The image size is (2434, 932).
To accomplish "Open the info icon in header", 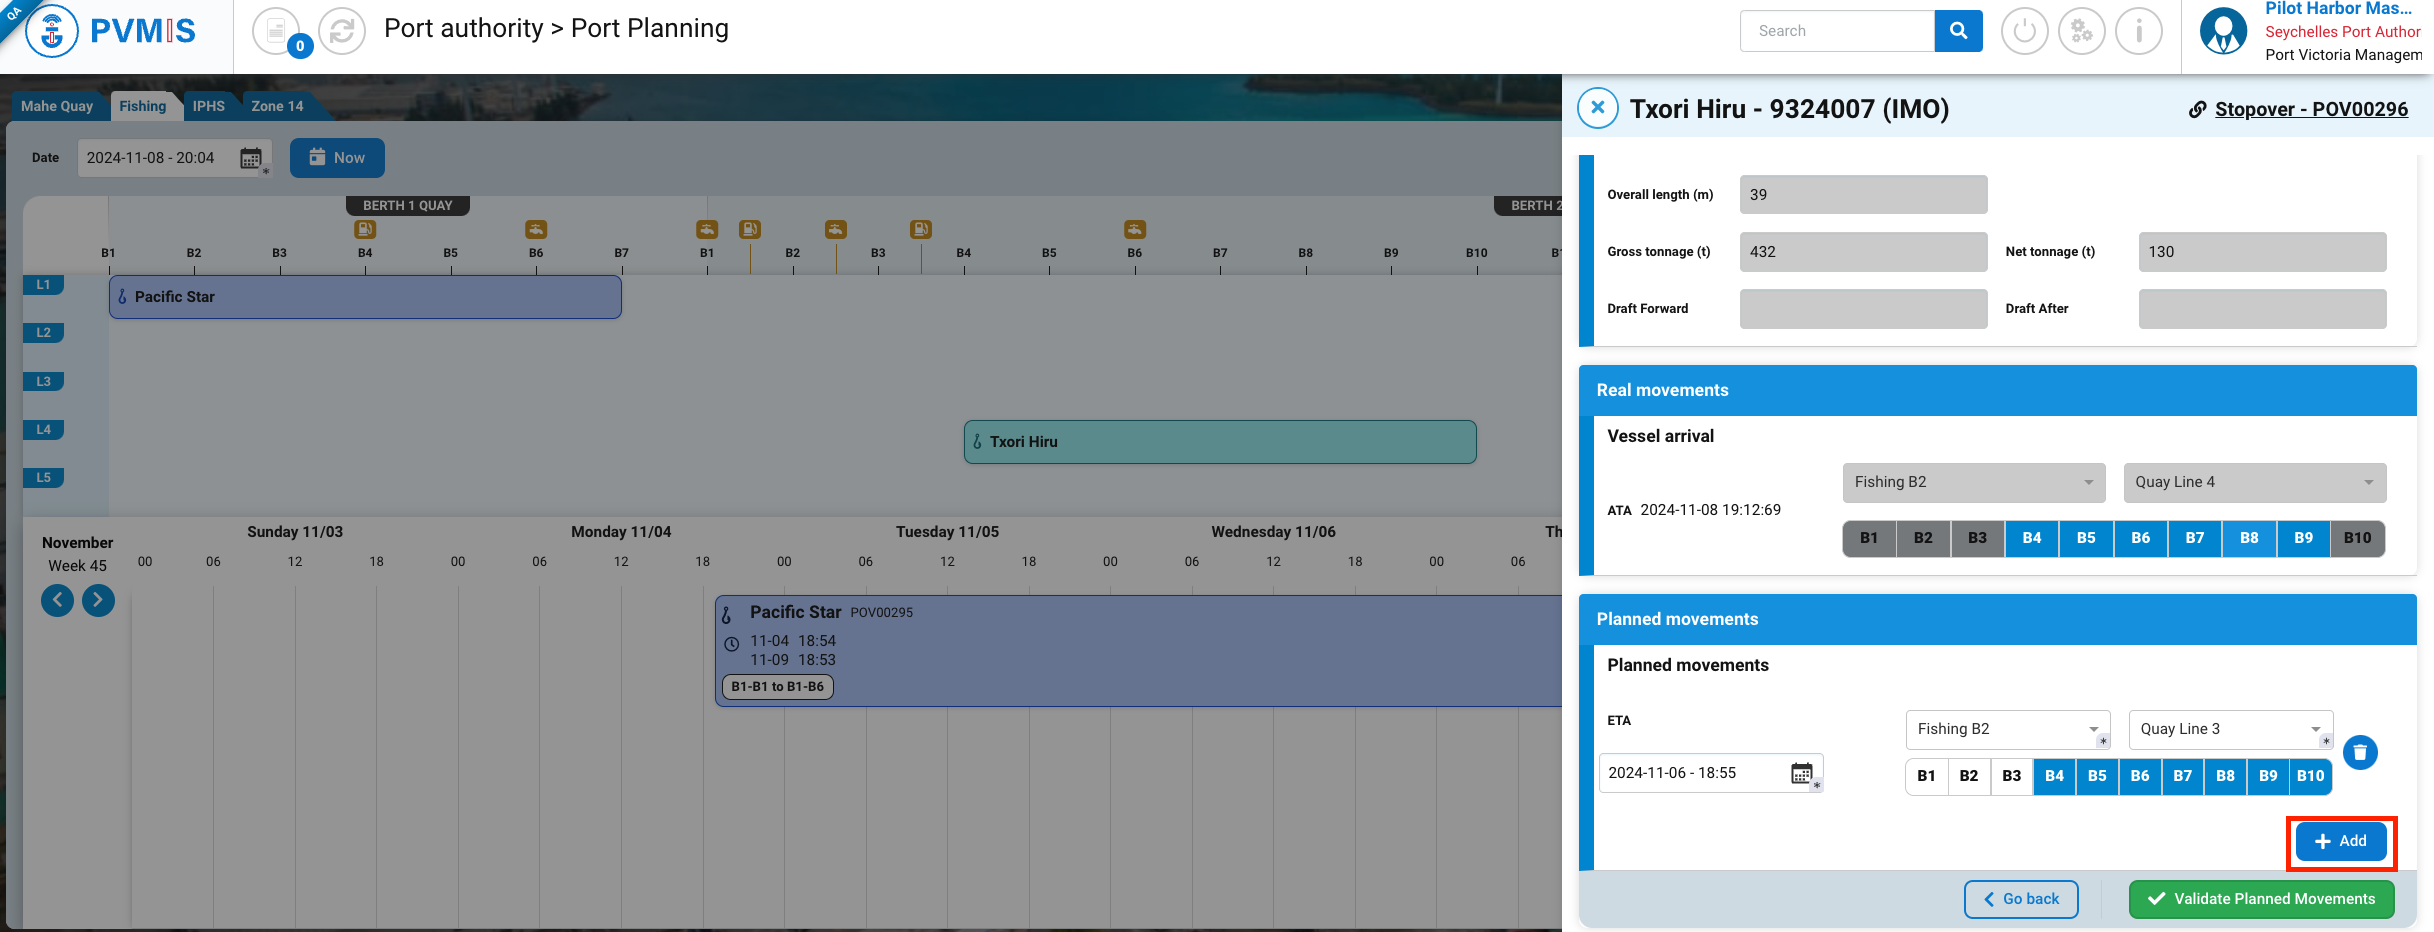I will point(2139,31).
